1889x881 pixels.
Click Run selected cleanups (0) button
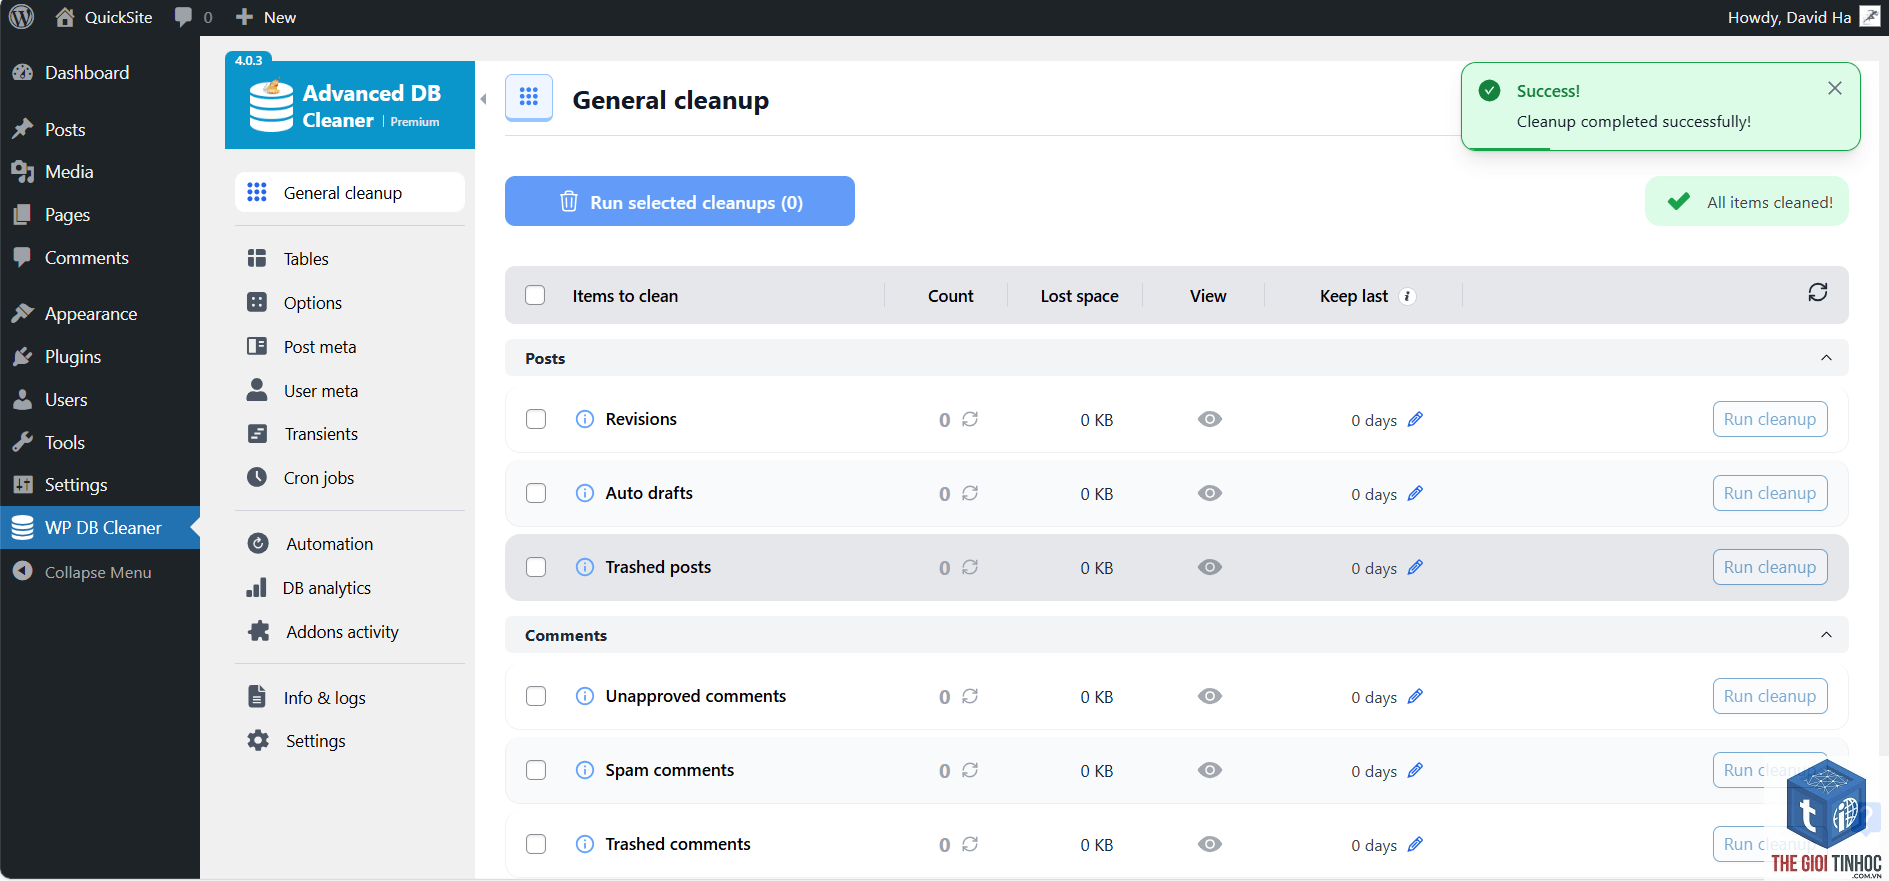(x=680, y=201)
